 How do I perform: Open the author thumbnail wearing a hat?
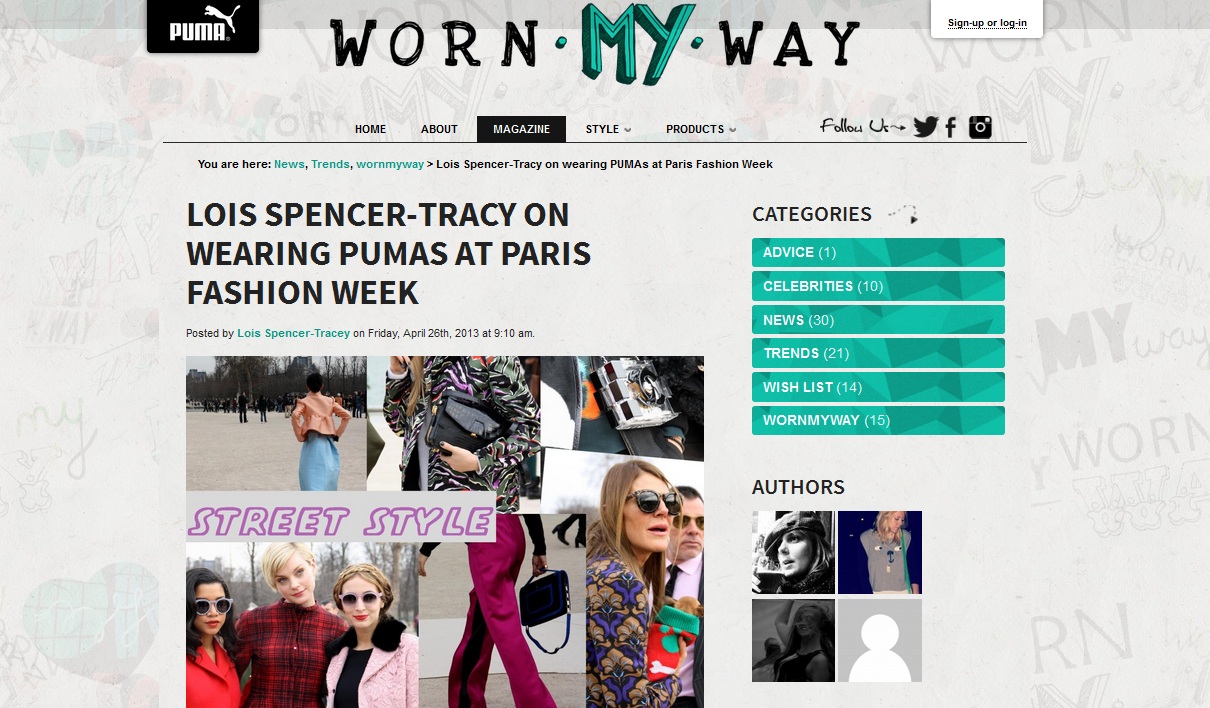coord(793,552)
